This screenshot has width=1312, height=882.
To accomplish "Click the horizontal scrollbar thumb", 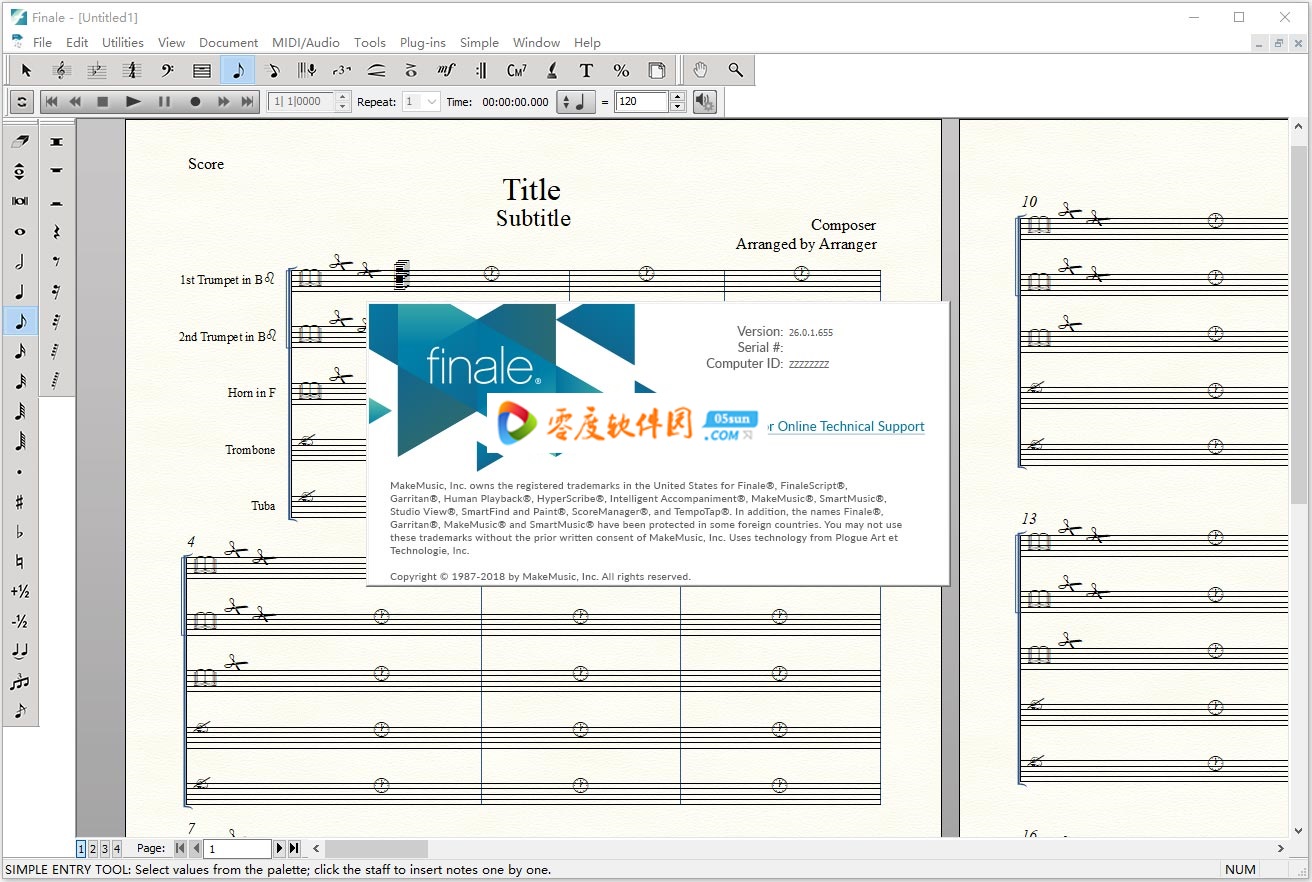I will pyautogui.click(x=376, y=849).
